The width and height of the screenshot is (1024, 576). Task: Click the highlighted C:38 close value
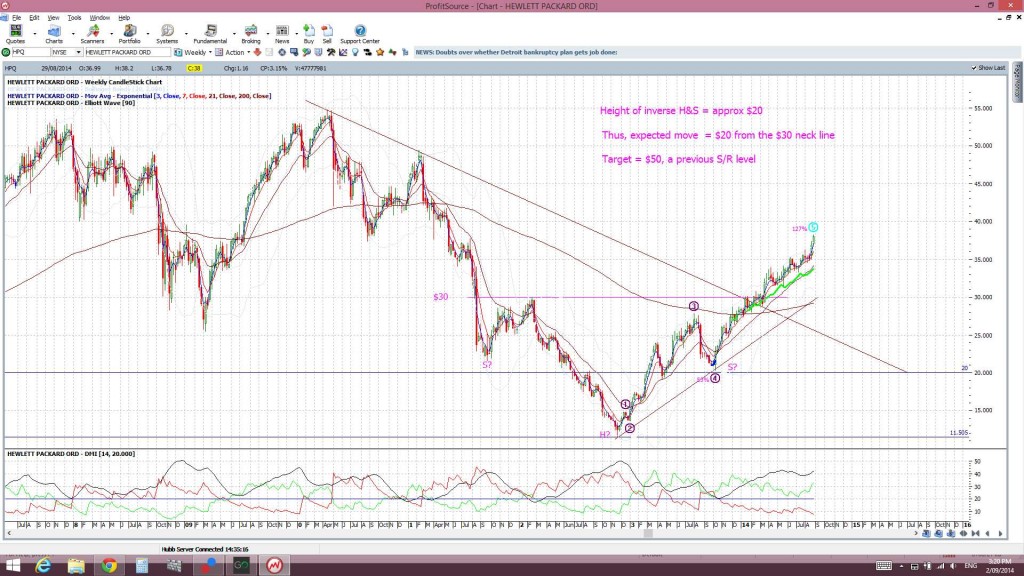194,68
